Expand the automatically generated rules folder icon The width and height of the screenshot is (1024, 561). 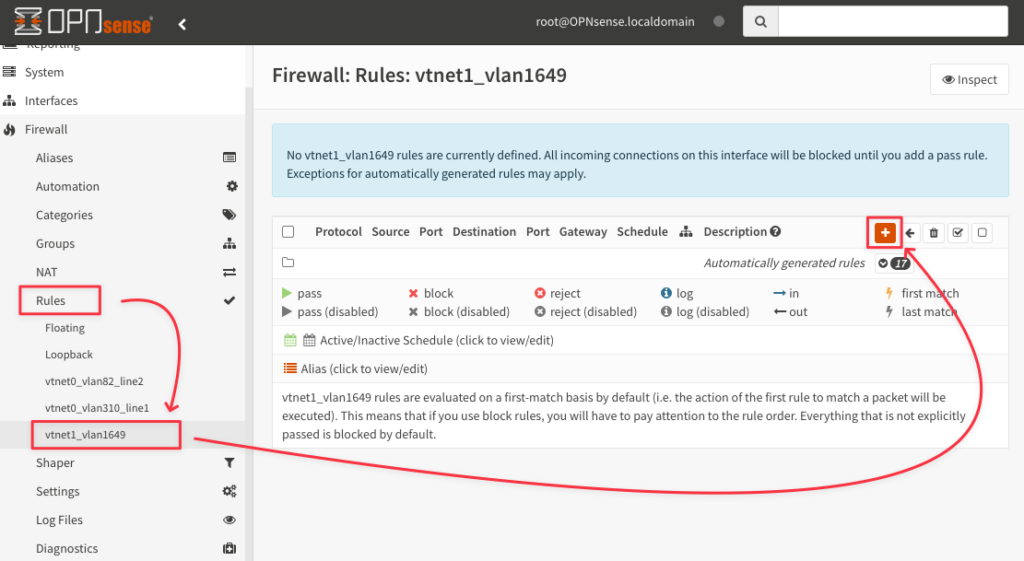tap(288, 263)
